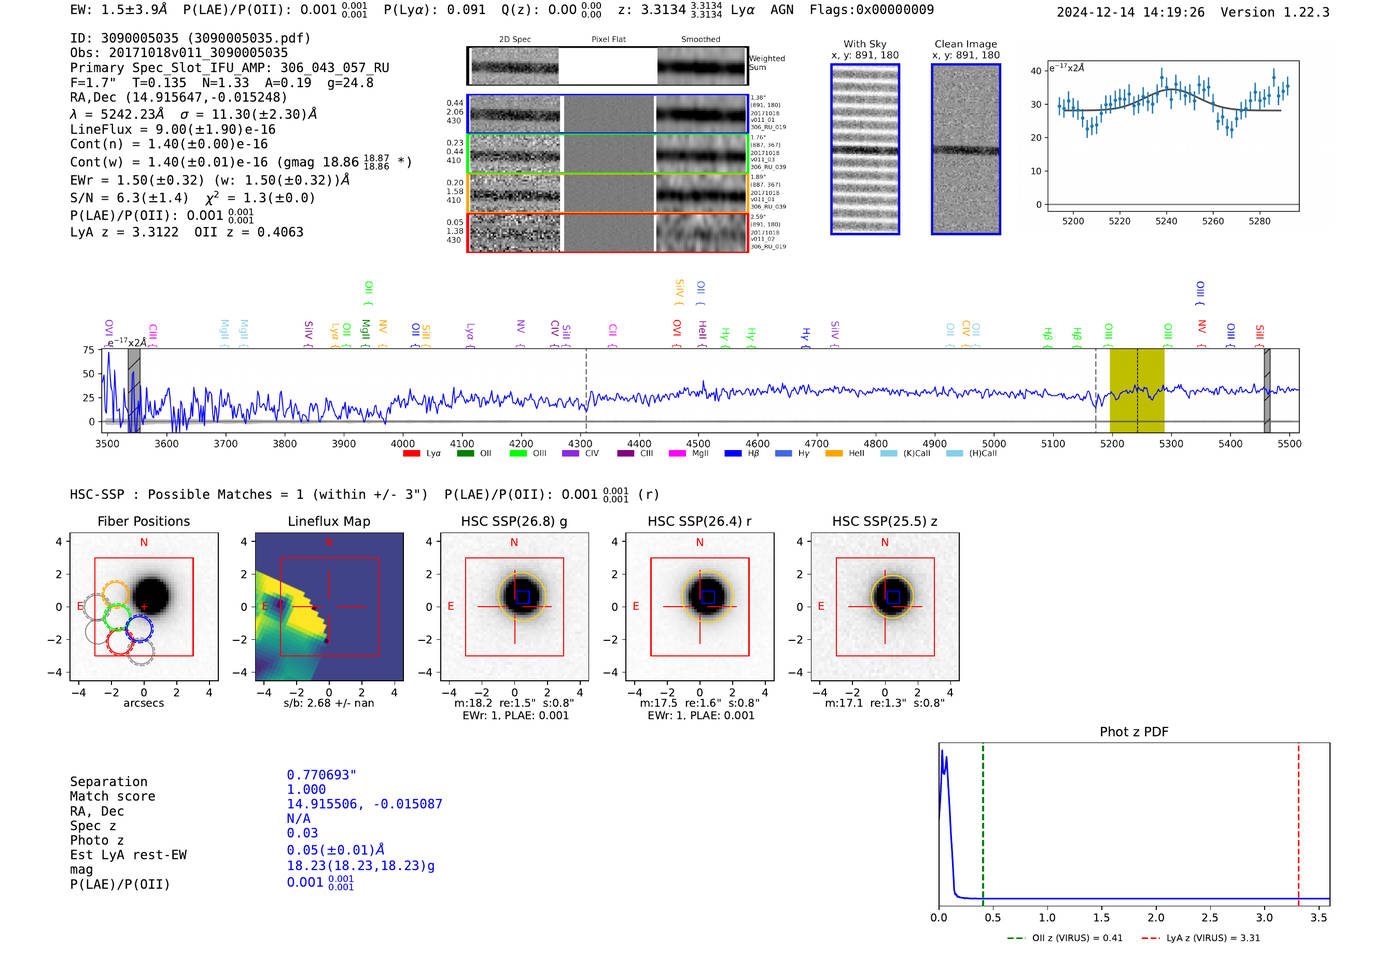1400x953 pixels.
Task: Click the Clean Image fiber cutout
Action: (966, 149)
